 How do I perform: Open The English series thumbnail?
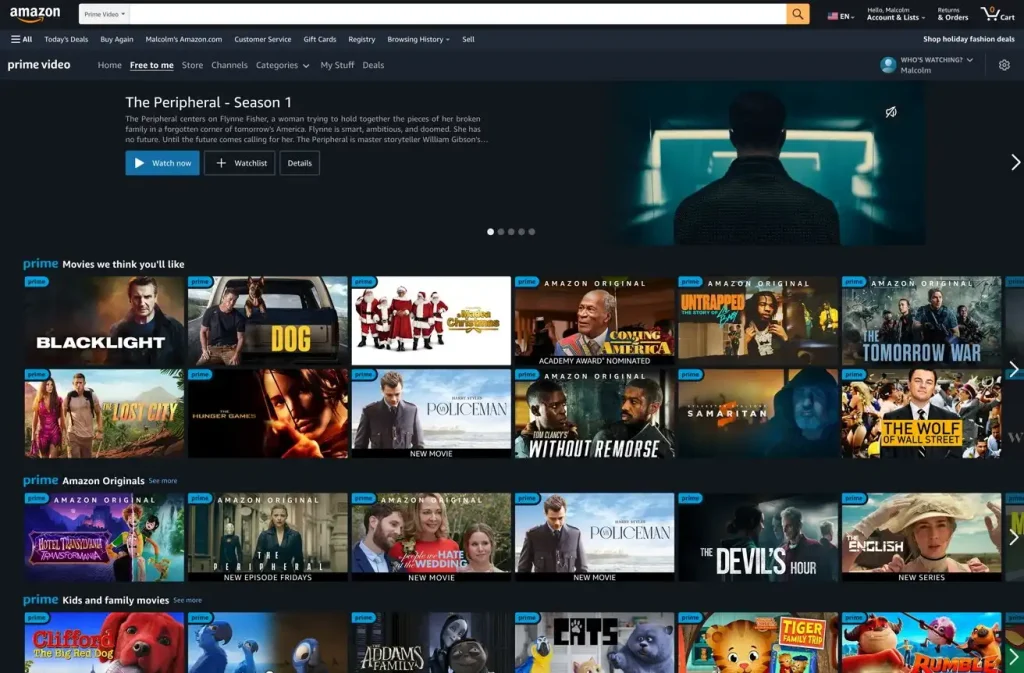(921, 537)
